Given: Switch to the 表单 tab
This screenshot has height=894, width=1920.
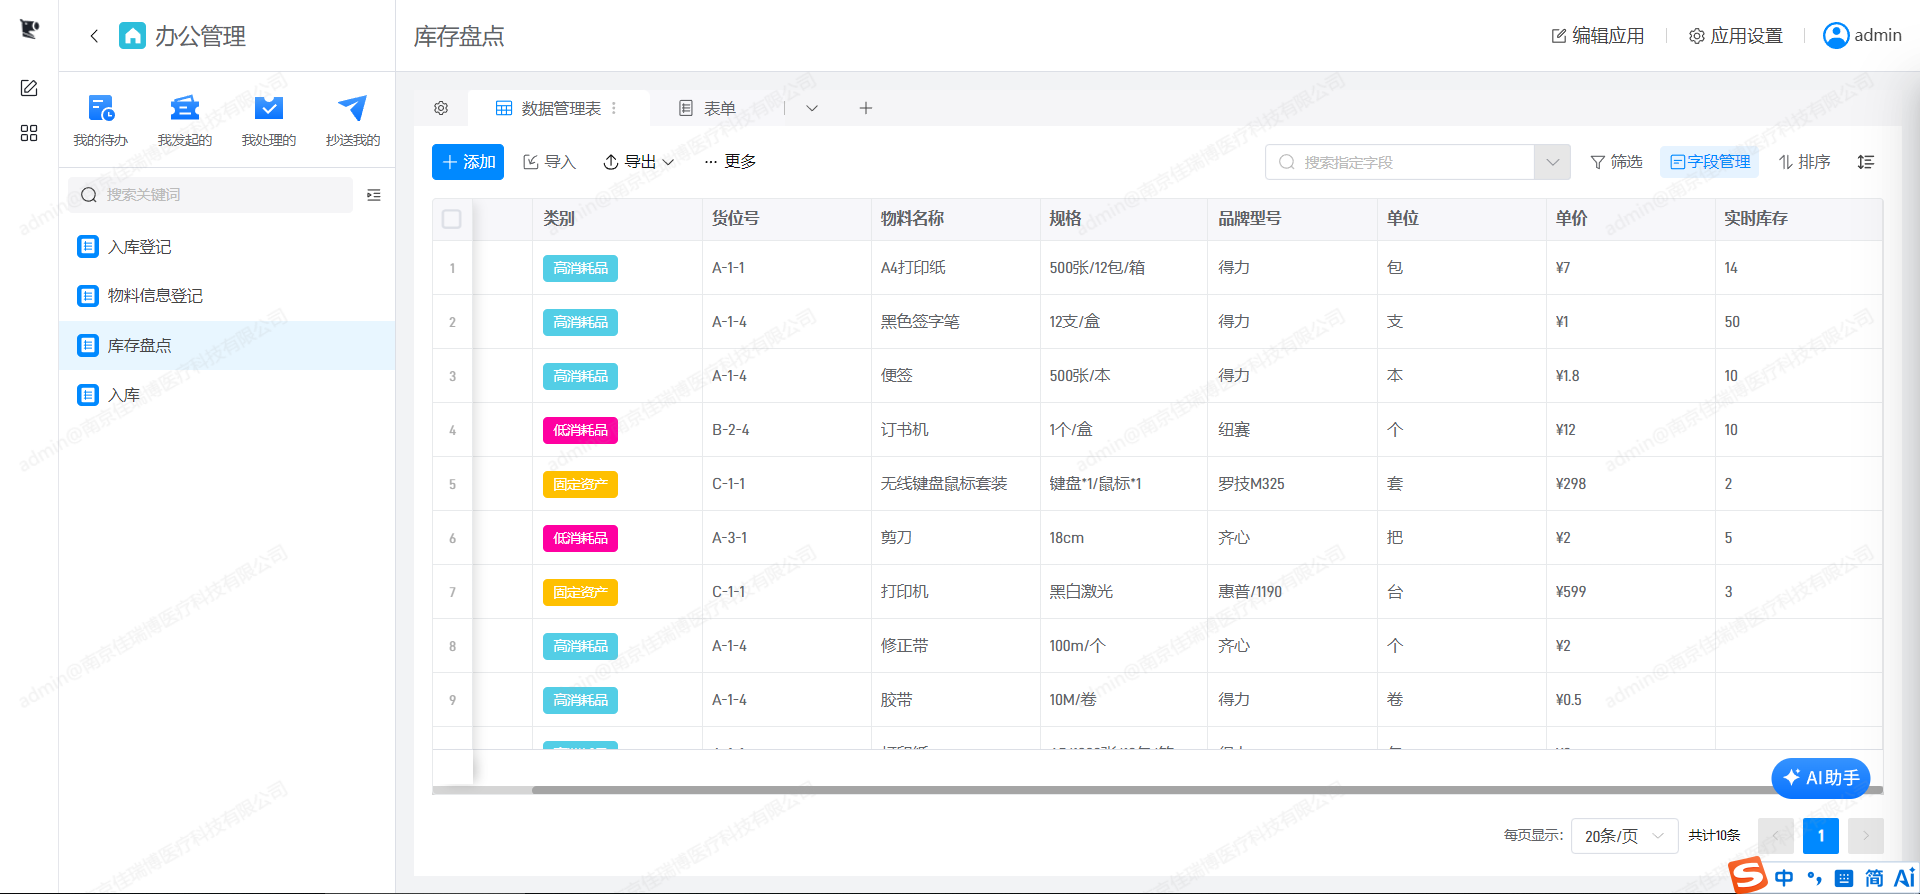Looking at the screenshot, I should (x=708, y=108).
